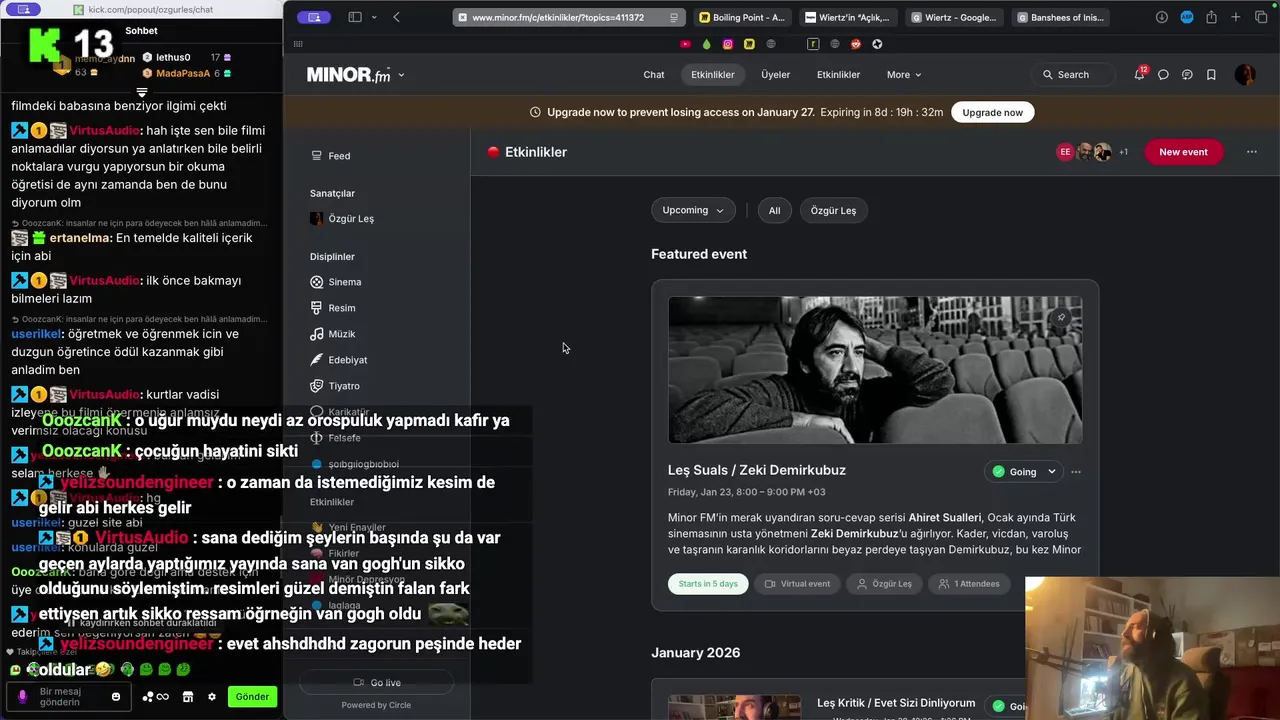Viewport: 1280px width, 720px height.
Task: Show tab overview icon
Action: click(x=1261, y=17)
